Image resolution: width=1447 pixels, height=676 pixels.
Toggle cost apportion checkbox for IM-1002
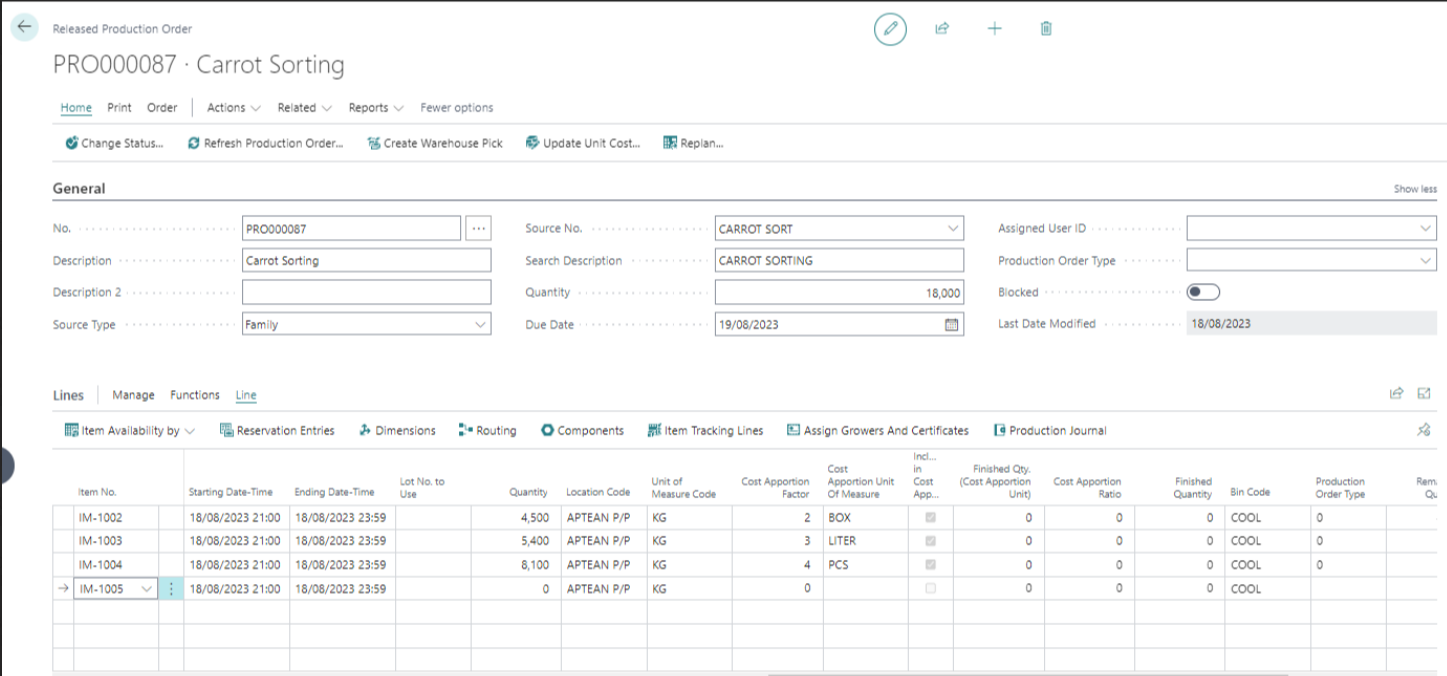coord(931,518)
